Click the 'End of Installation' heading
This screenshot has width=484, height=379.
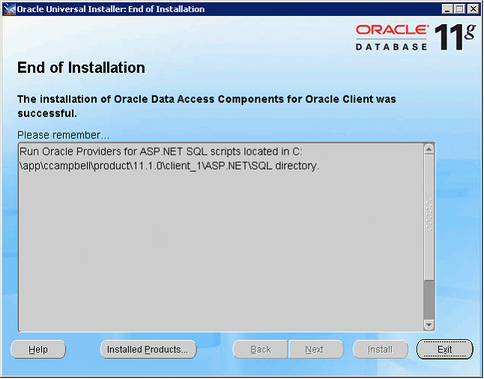(81, 68)
